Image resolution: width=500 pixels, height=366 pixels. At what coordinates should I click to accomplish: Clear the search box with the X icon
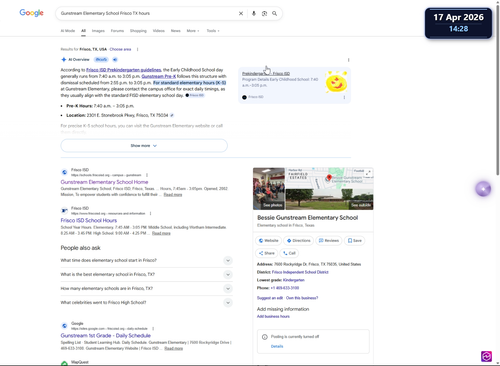241,13
